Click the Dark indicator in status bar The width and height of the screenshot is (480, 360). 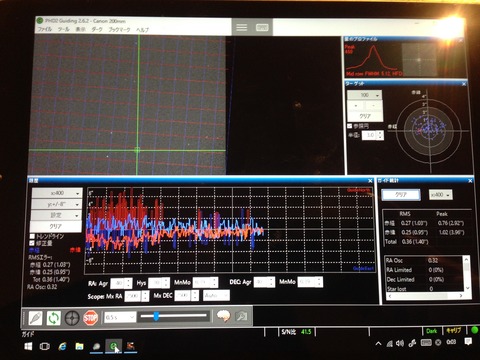click(431, 331)
